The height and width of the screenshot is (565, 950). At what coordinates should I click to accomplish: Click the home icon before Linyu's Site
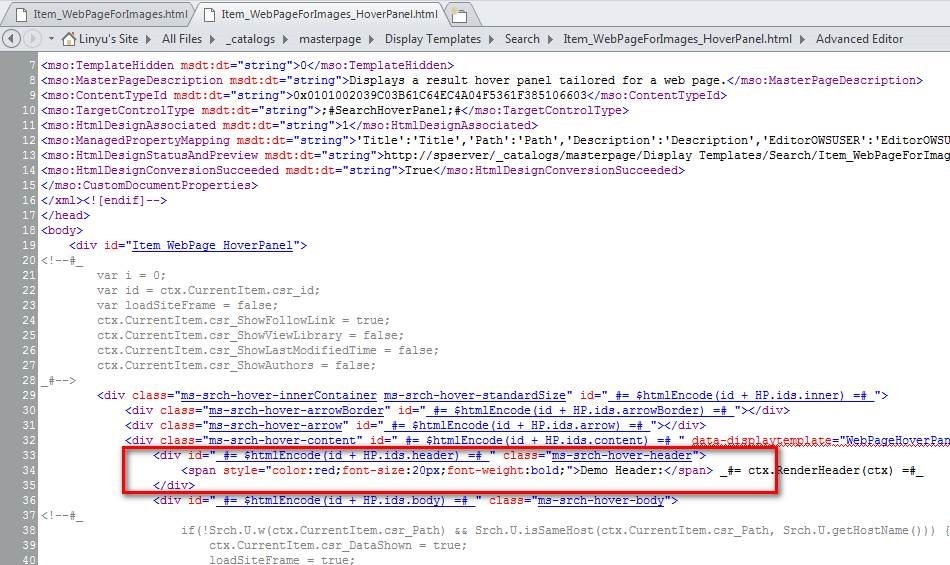click(x=69, y=39)
